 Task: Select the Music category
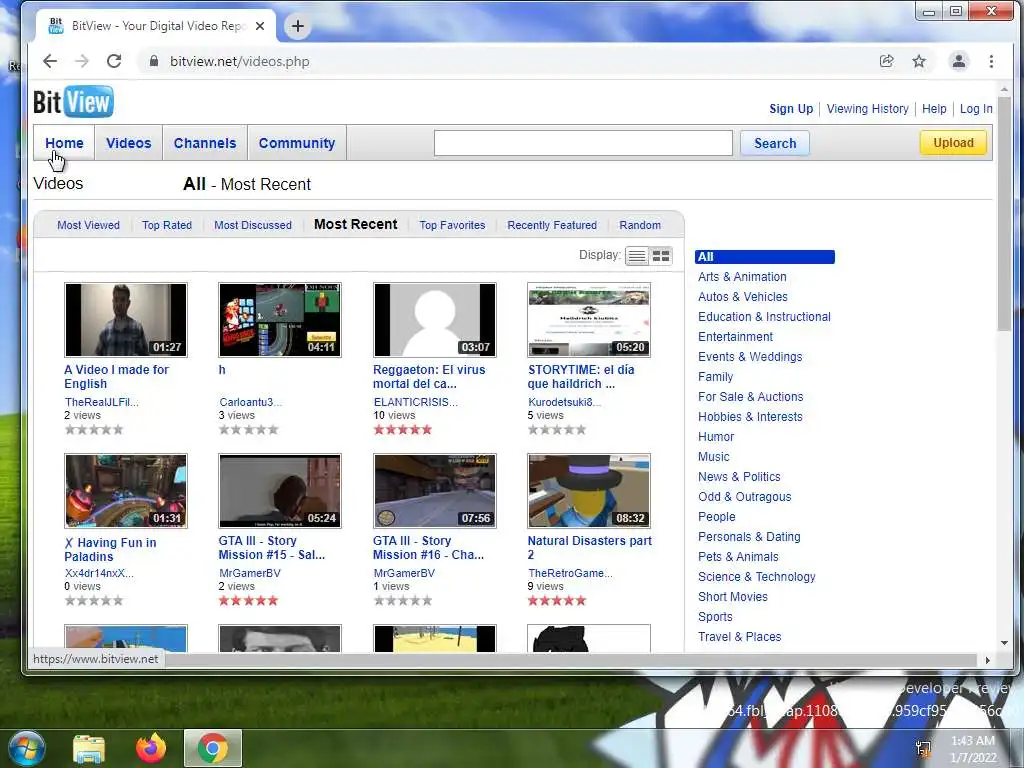click(x=714, y=457)
